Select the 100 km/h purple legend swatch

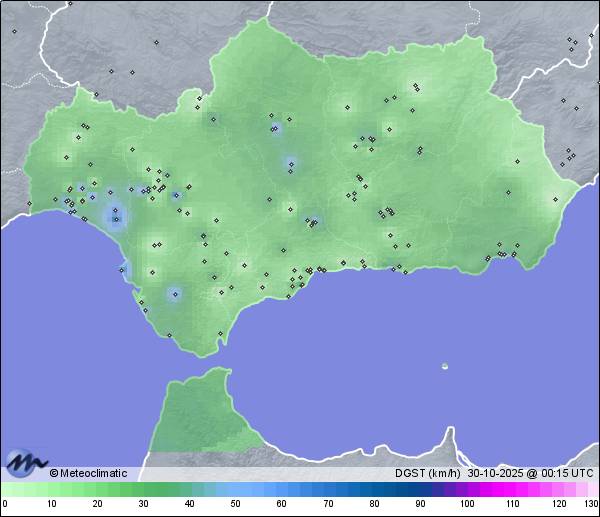click(466, 489)
